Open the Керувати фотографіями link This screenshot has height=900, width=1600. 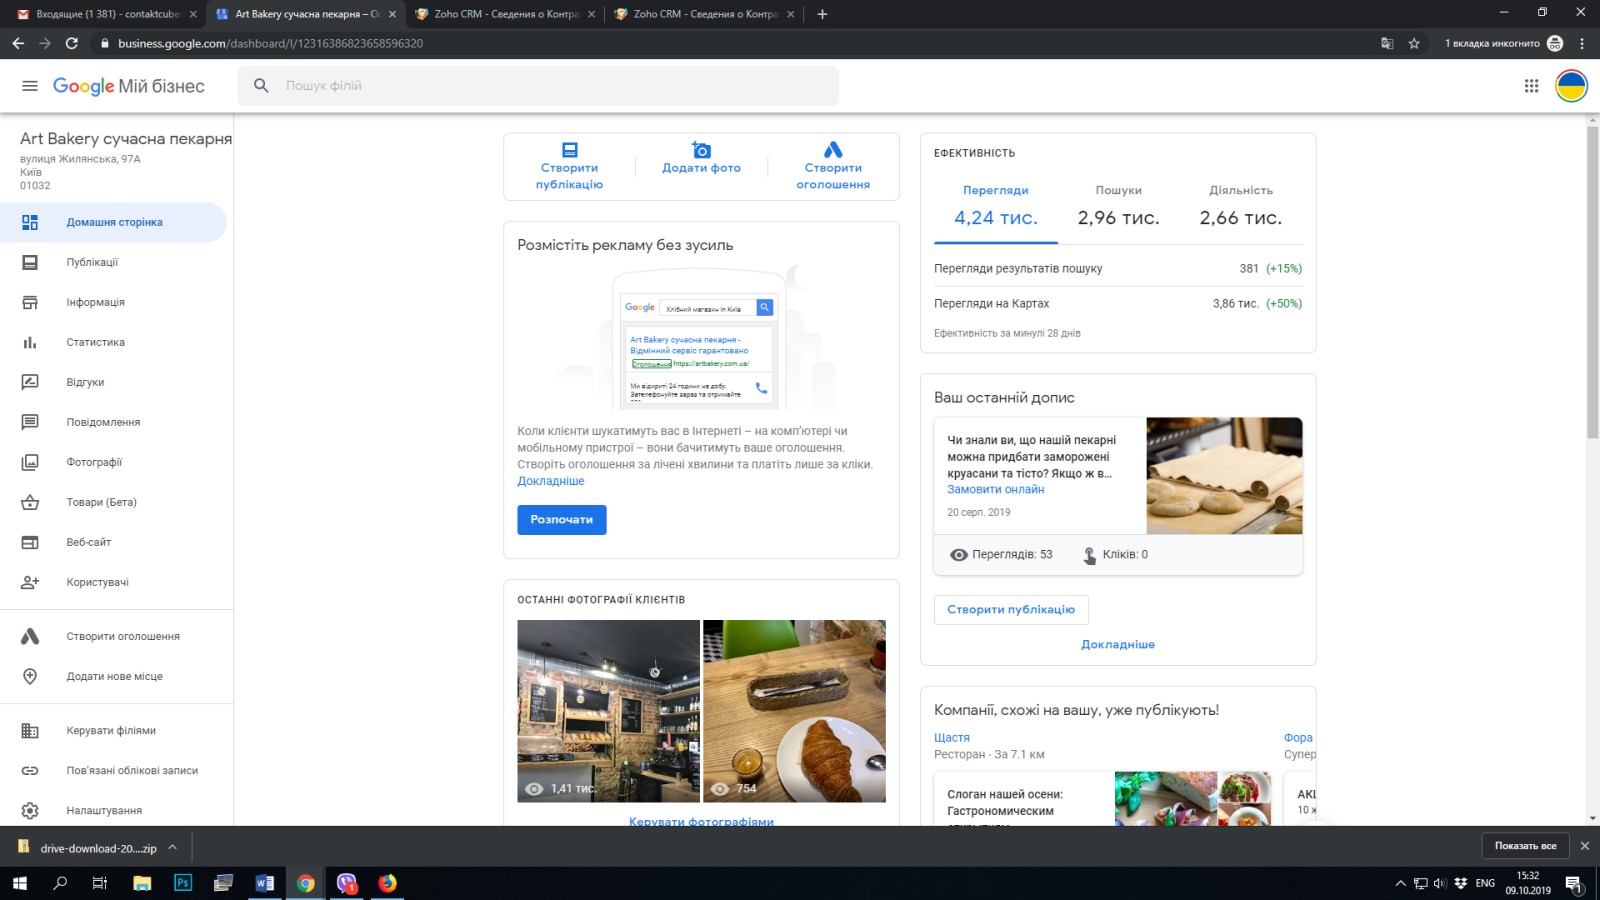(x=701, y=821)
